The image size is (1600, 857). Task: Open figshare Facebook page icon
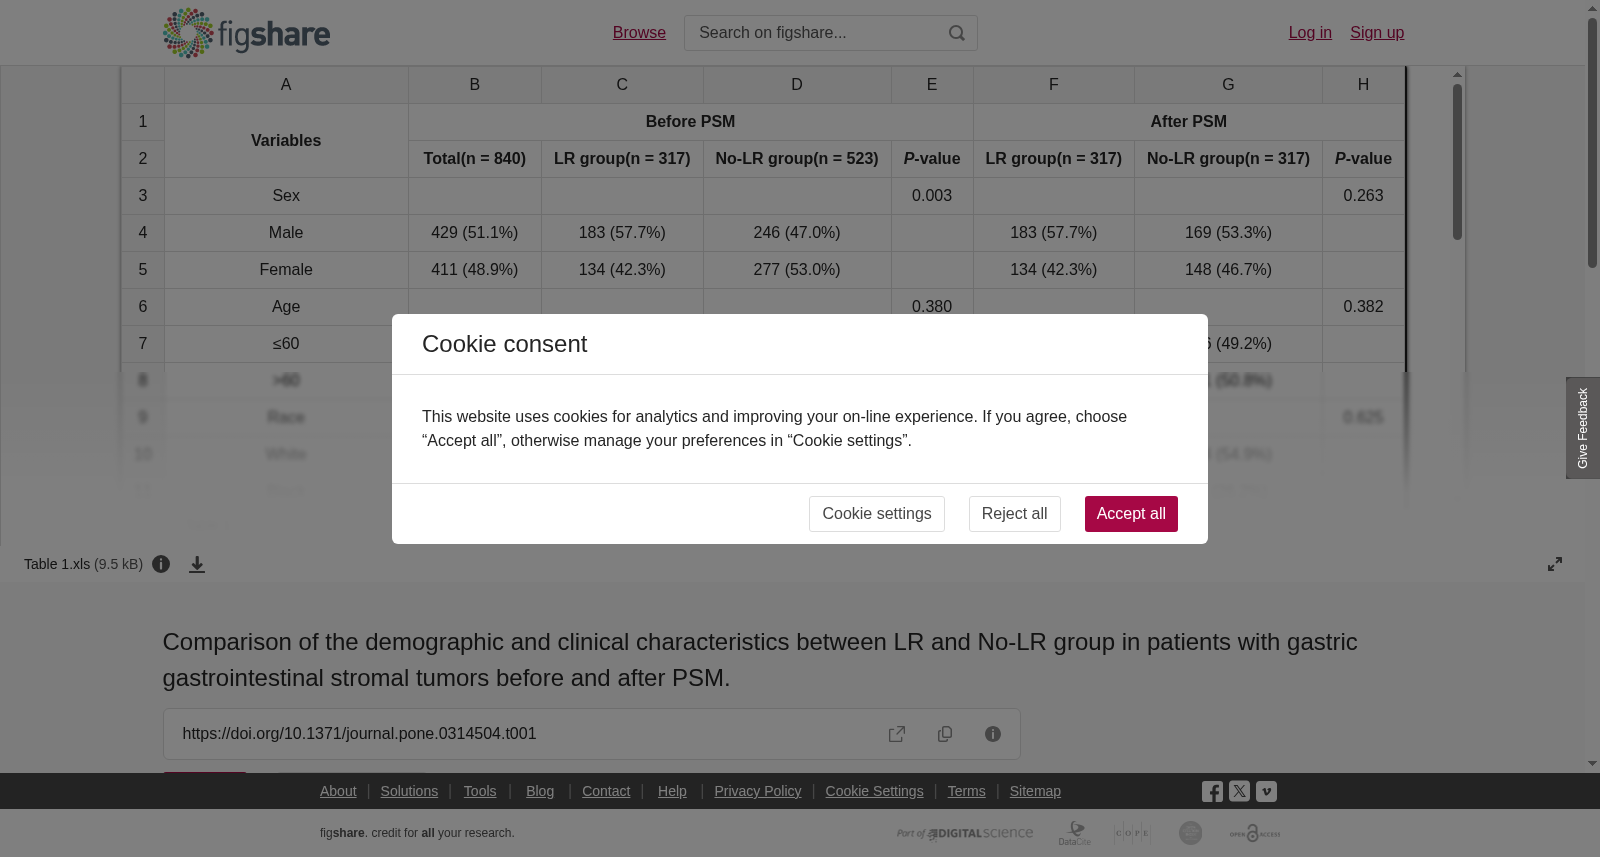pos(1212,792)
